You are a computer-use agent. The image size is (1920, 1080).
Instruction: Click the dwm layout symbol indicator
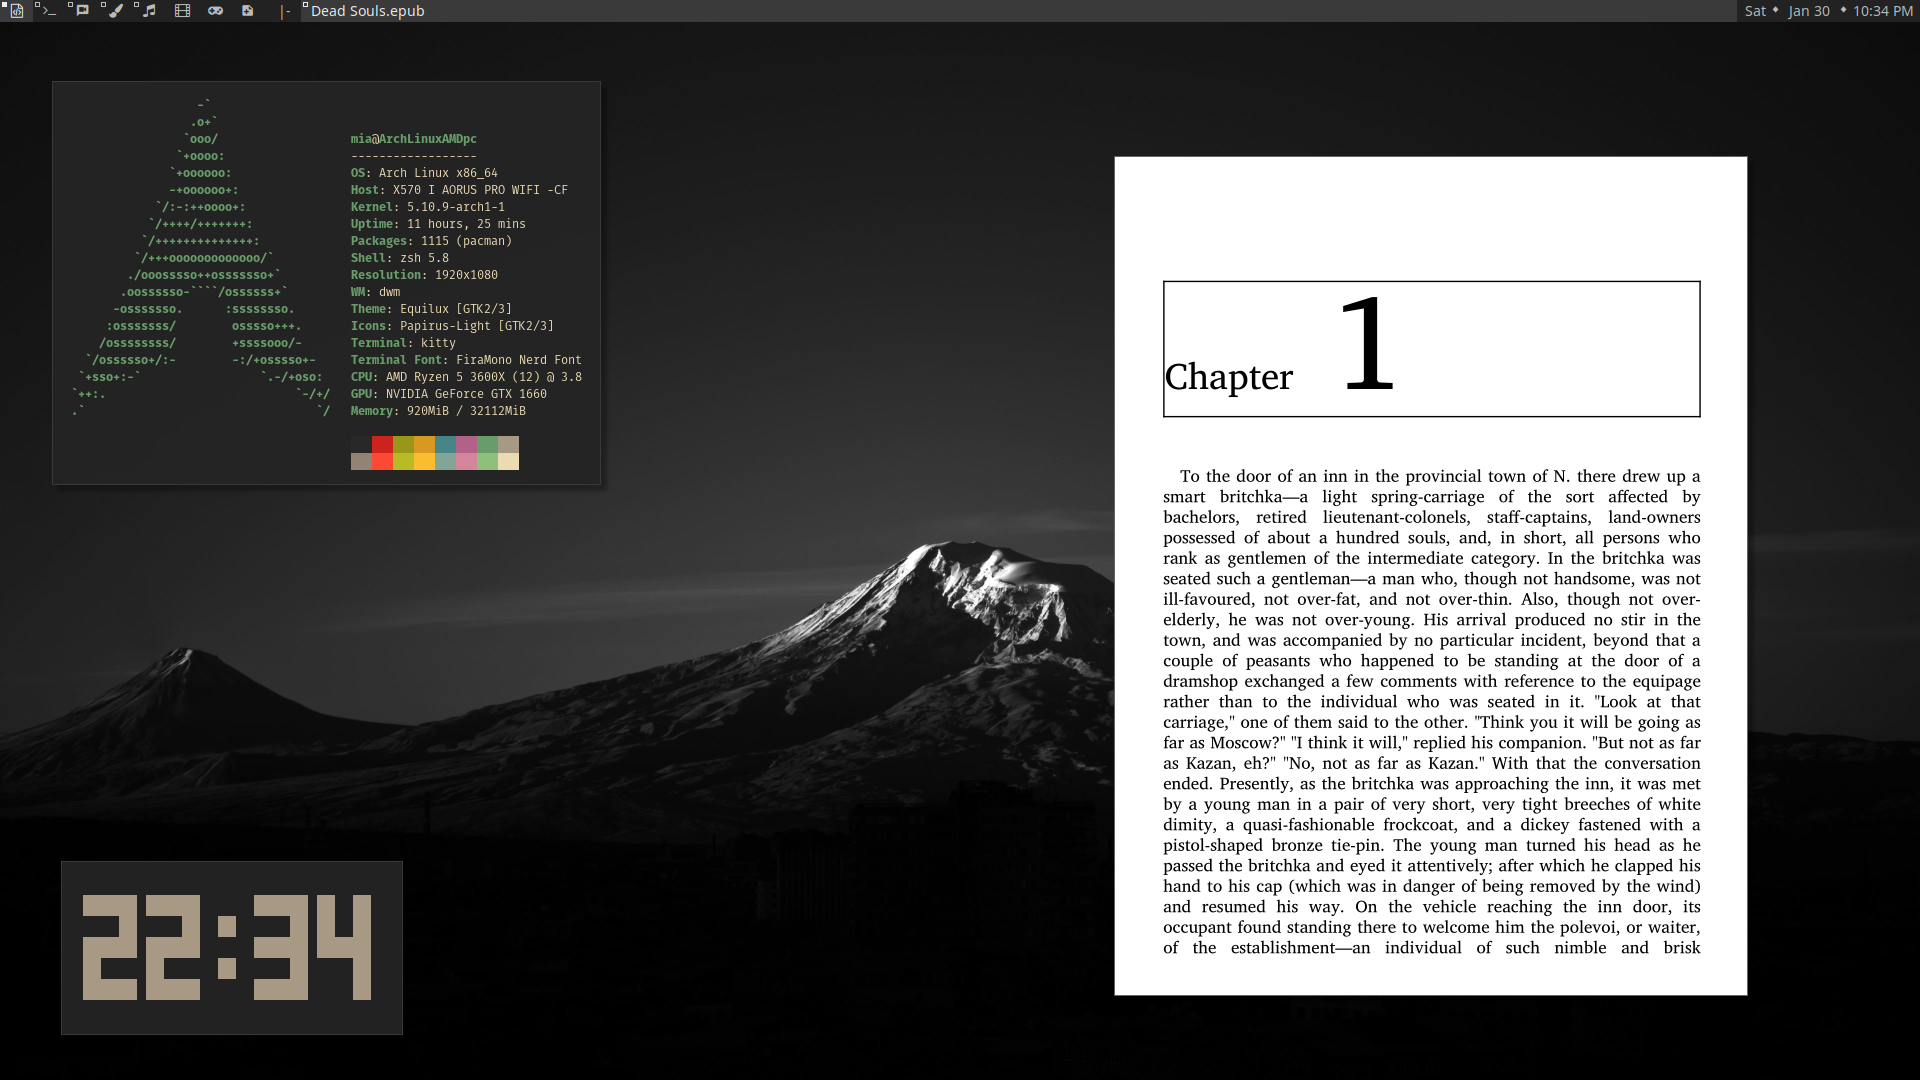pyautogui.click(x=285, y=11)
